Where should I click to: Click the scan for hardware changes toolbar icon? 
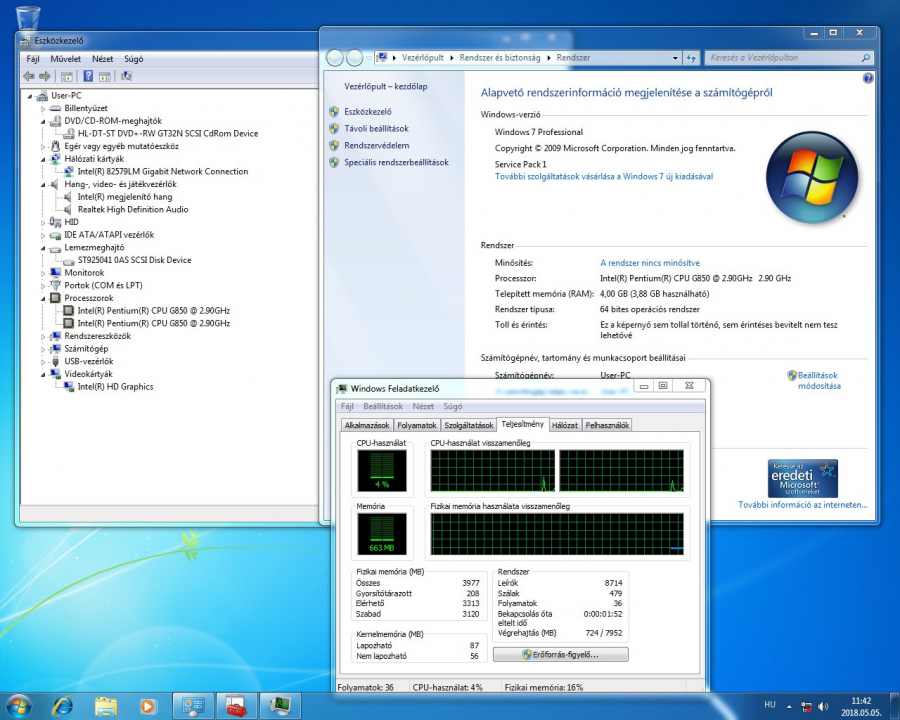click(126, 76)
